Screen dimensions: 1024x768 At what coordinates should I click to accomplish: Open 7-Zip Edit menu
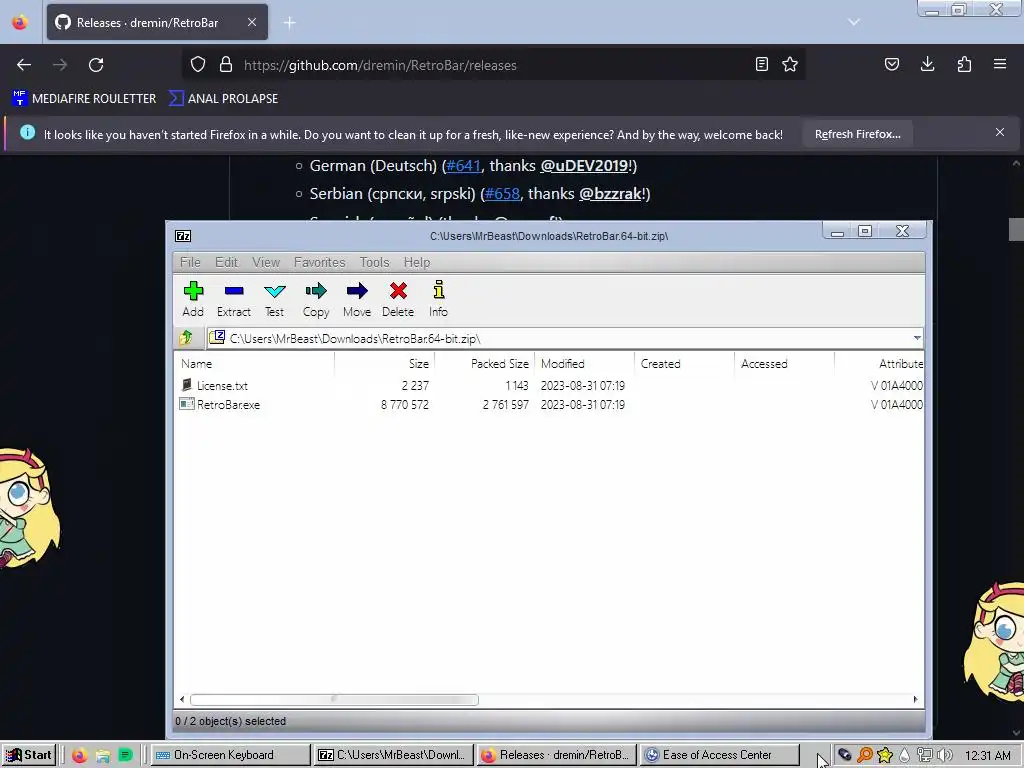[x=227, y=262]
